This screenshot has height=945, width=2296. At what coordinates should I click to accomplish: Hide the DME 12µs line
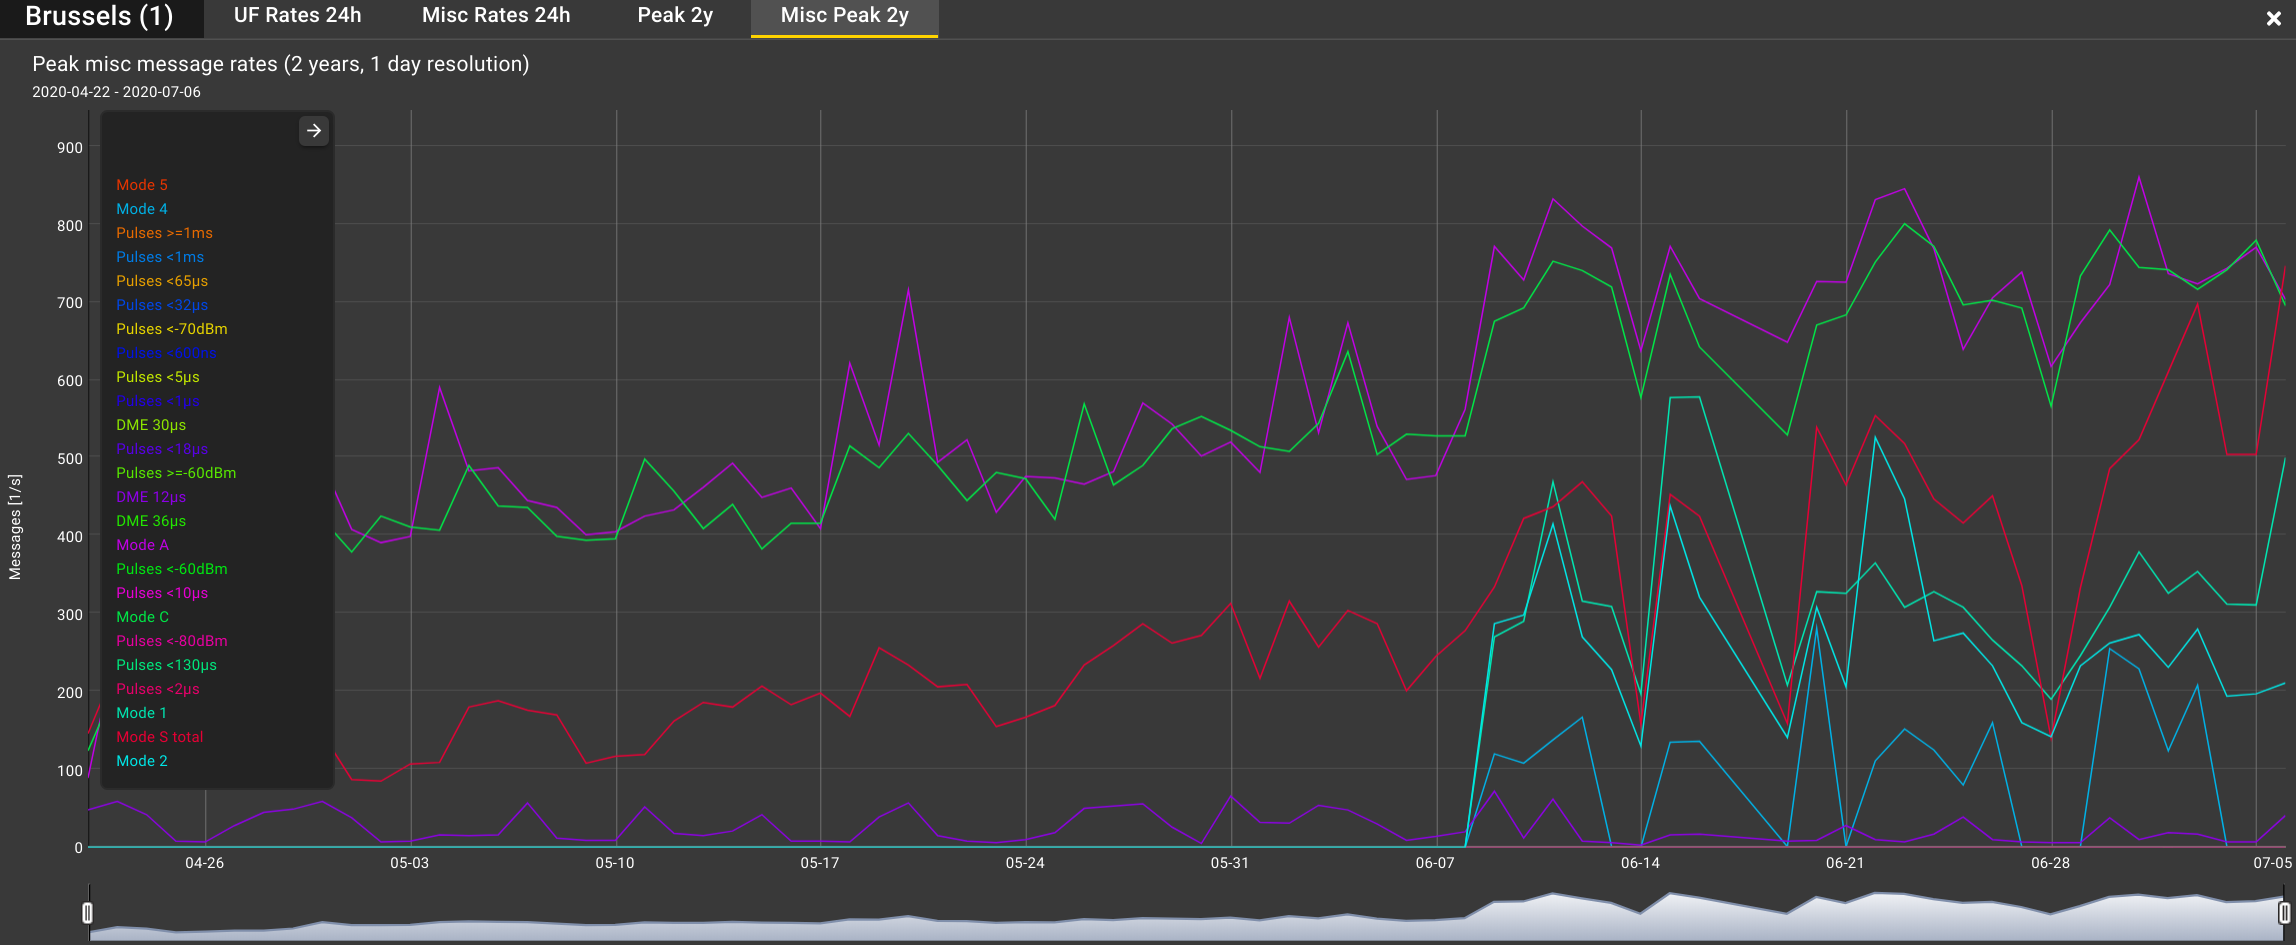pos(150,496)
